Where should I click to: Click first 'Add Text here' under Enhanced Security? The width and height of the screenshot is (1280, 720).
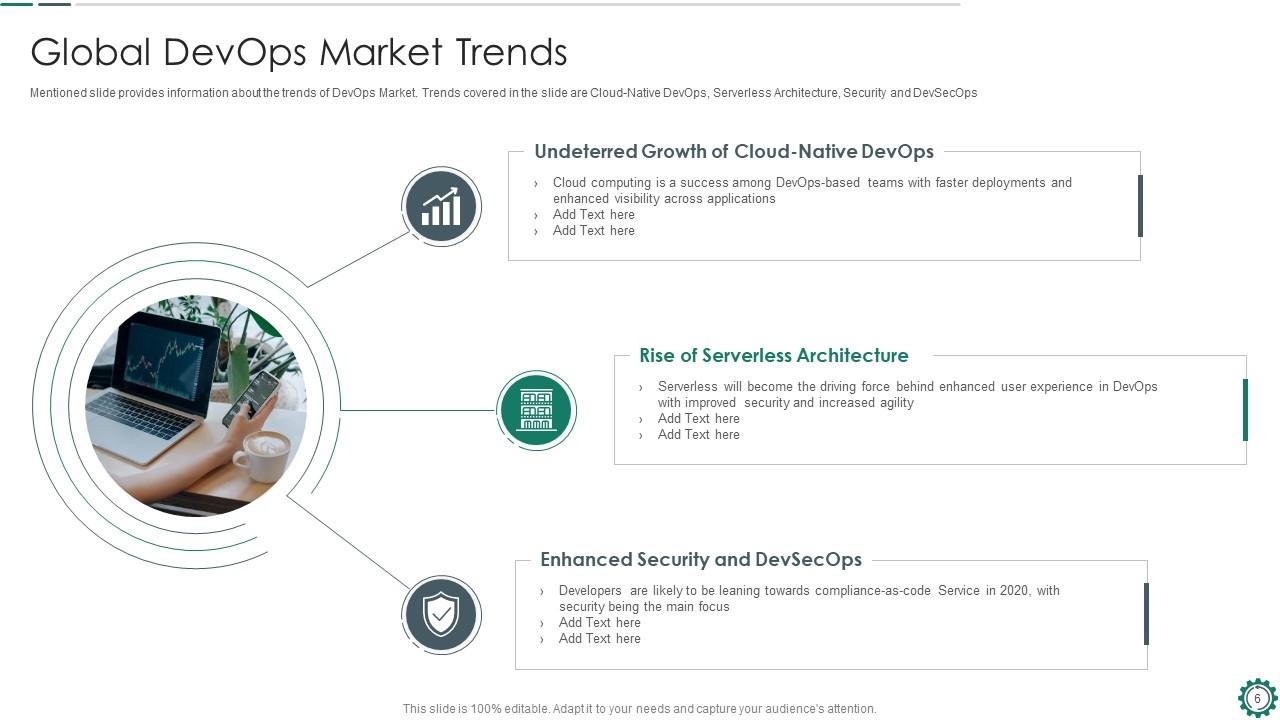(599, 623)
